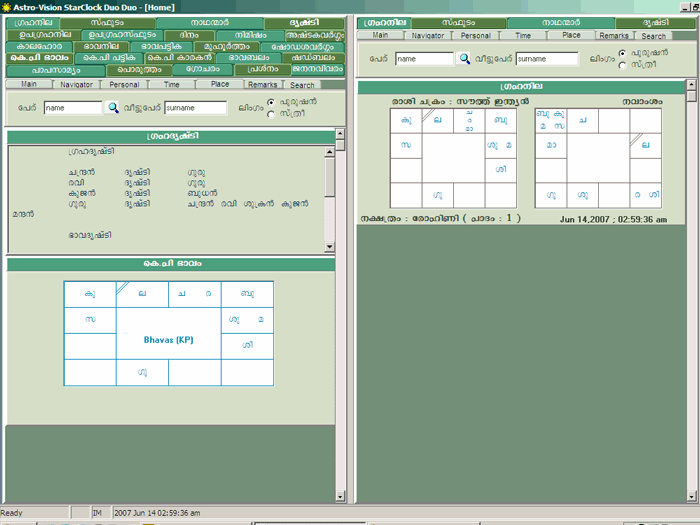This screenshot has width=700, height=525.
Task: Switch to Navigator tab in right pane
Action: tap(428, 35)
